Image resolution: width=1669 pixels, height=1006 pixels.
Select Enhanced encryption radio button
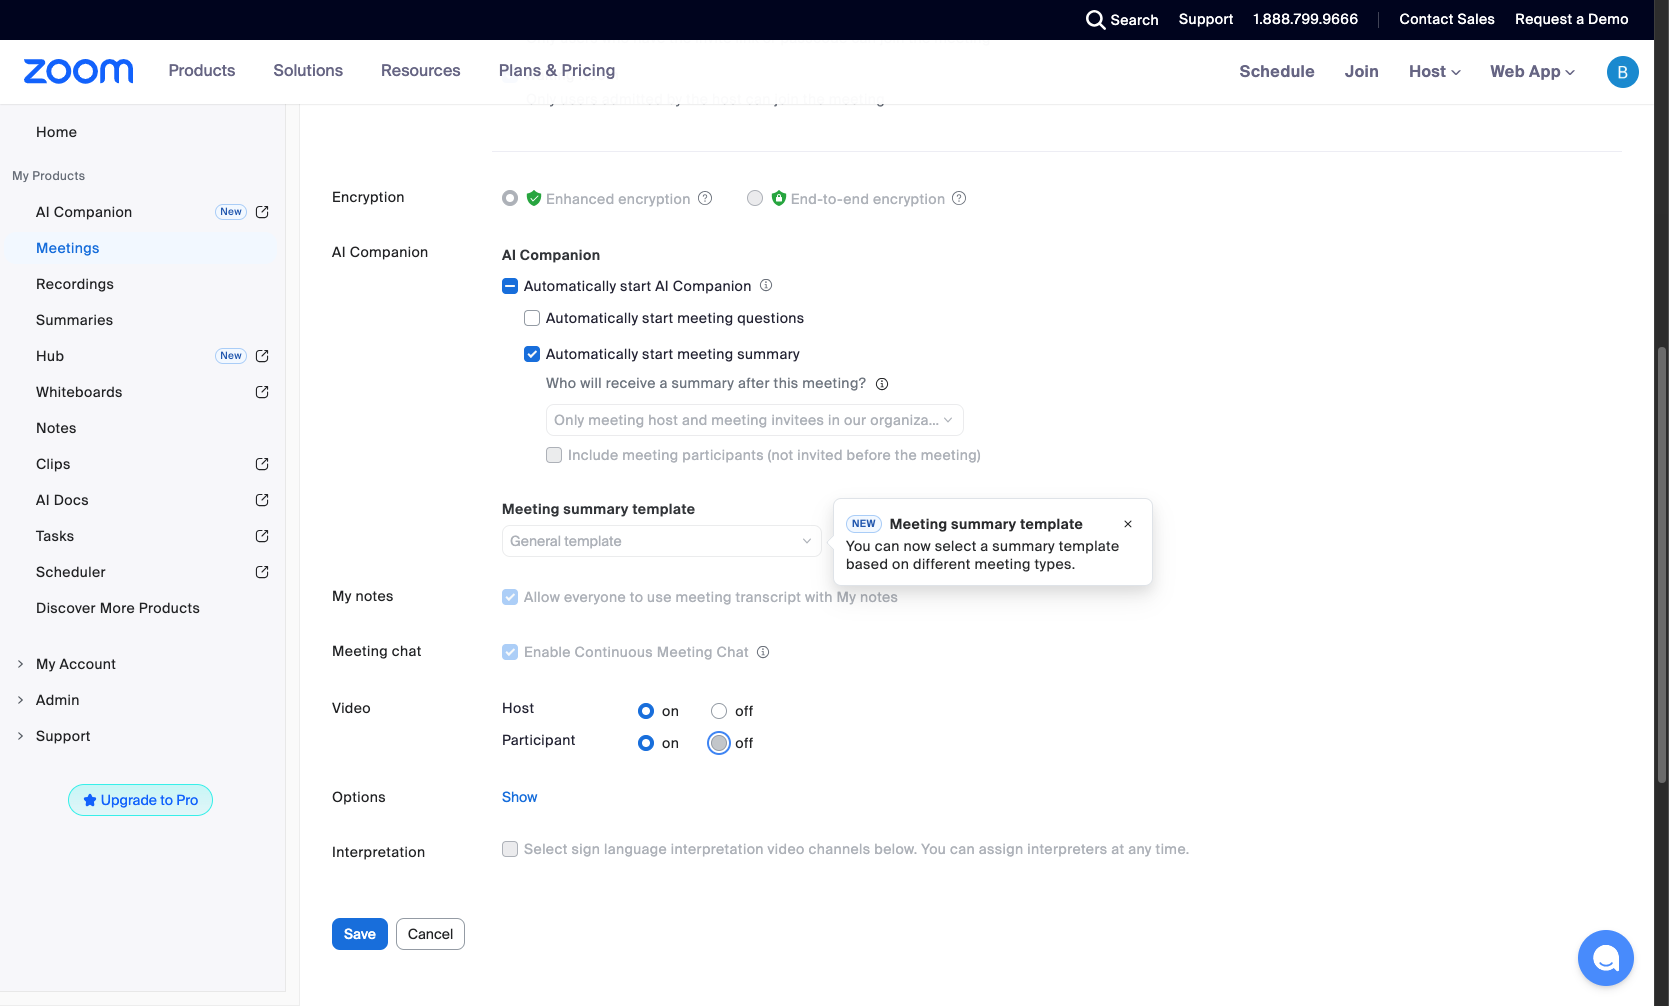(510, 198)
